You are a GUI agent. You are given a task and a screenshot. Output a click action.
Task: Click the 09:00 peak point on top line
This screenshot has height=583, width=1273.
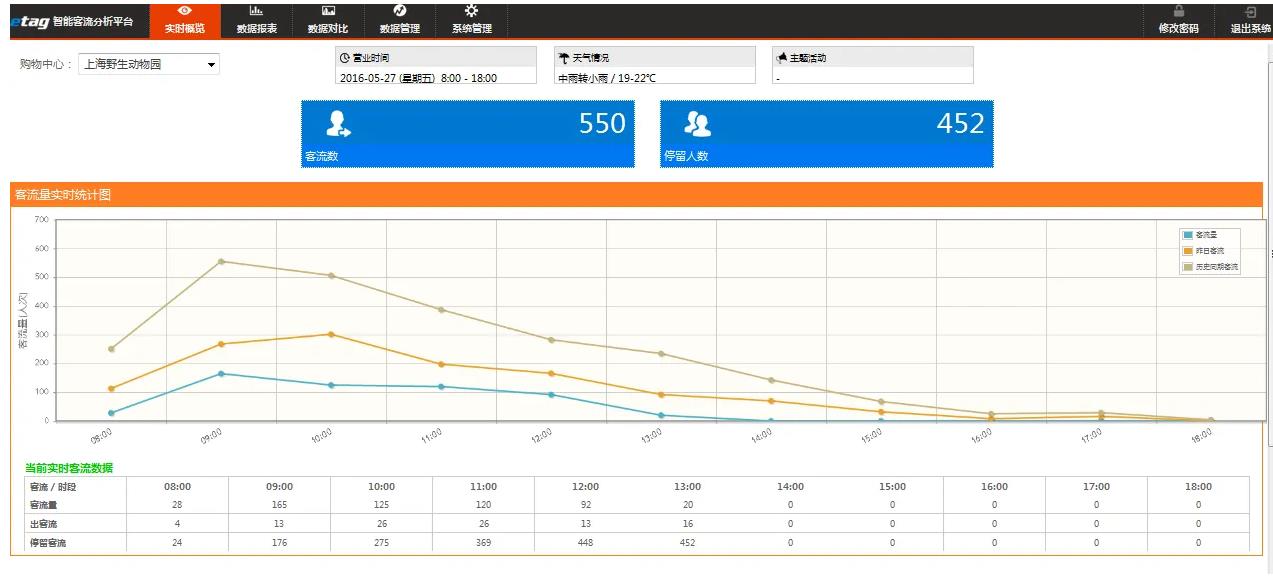[x=221, y=262]
